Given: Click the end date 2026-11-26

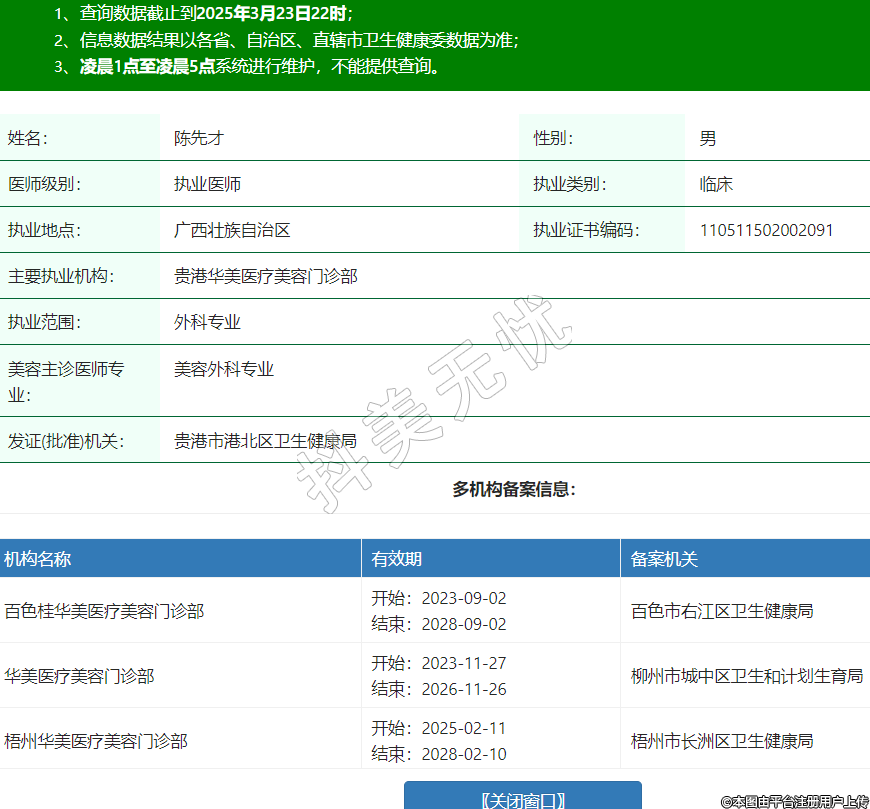Looking at the screenshot, I should pos(464,689).
